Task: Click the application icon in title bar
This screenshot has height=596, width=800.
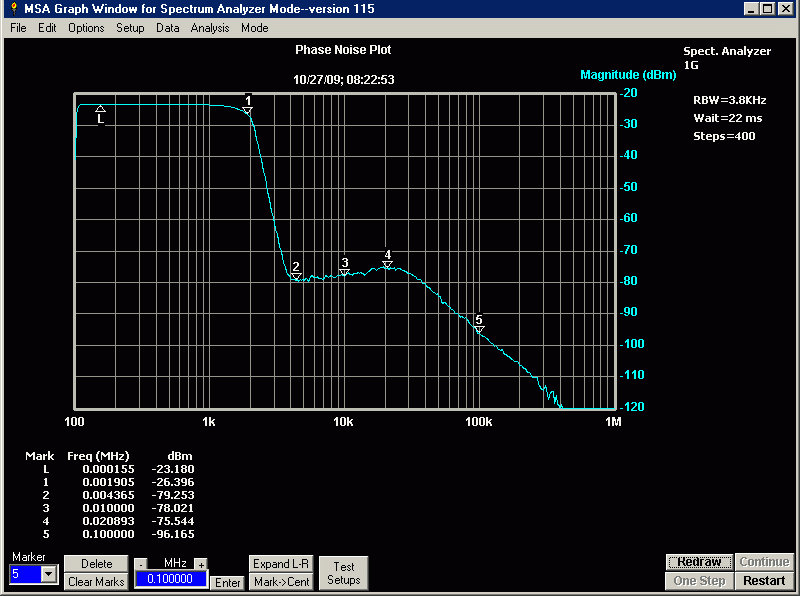Action: click(x=14, y=9)
